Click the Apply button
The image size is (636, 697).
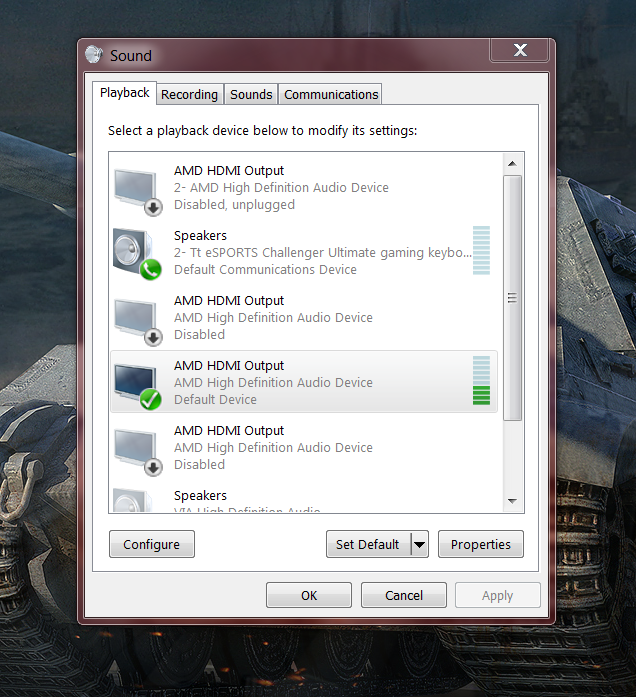coord(498,595)
